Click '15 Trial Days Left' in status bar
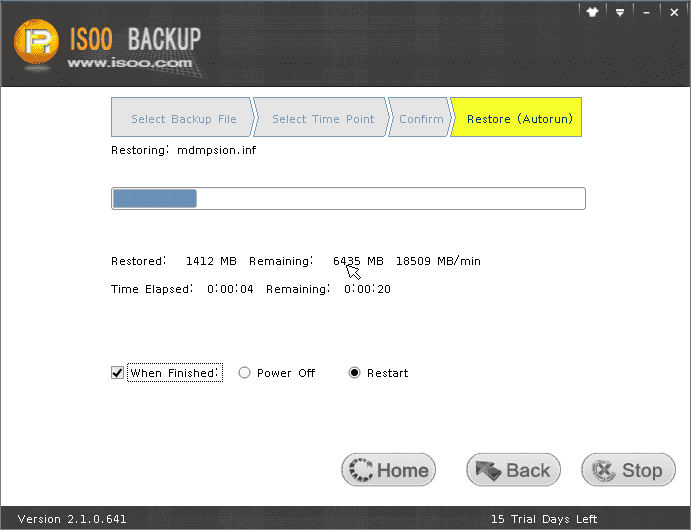691x530 pixels. pyautogui.click(x=544, y=519)
